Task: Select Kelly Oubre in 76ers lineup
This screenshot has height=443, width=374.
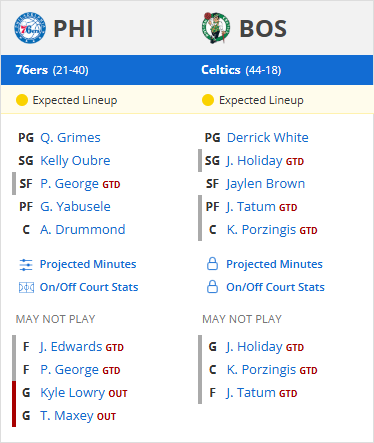Action: coord(75,161)
